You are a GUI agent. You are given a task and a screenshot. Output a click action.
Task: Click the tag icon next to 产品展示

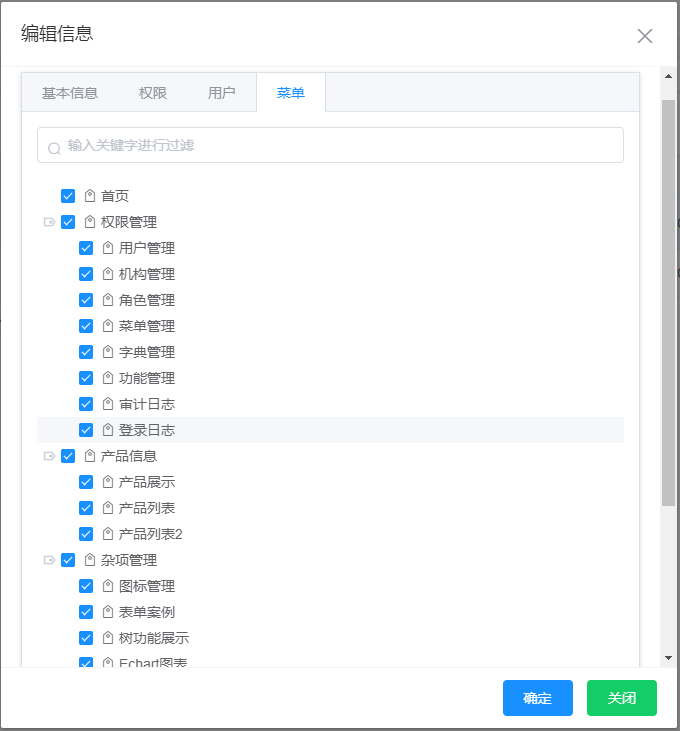[108, 482]
